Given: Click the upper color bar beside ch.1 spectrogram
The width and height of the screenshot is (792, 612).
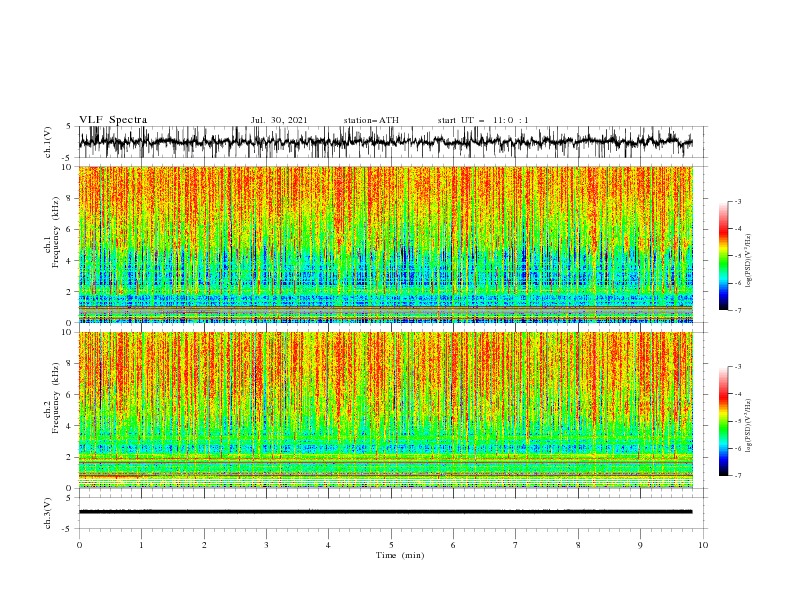Looking at the screenshot, I should 723,256.
